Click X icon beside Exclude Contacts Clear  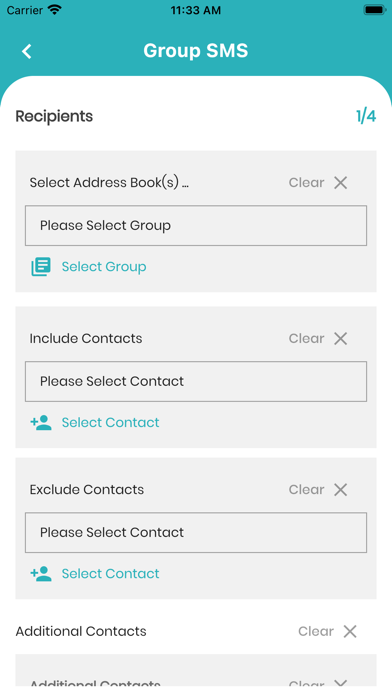[341, 490]
